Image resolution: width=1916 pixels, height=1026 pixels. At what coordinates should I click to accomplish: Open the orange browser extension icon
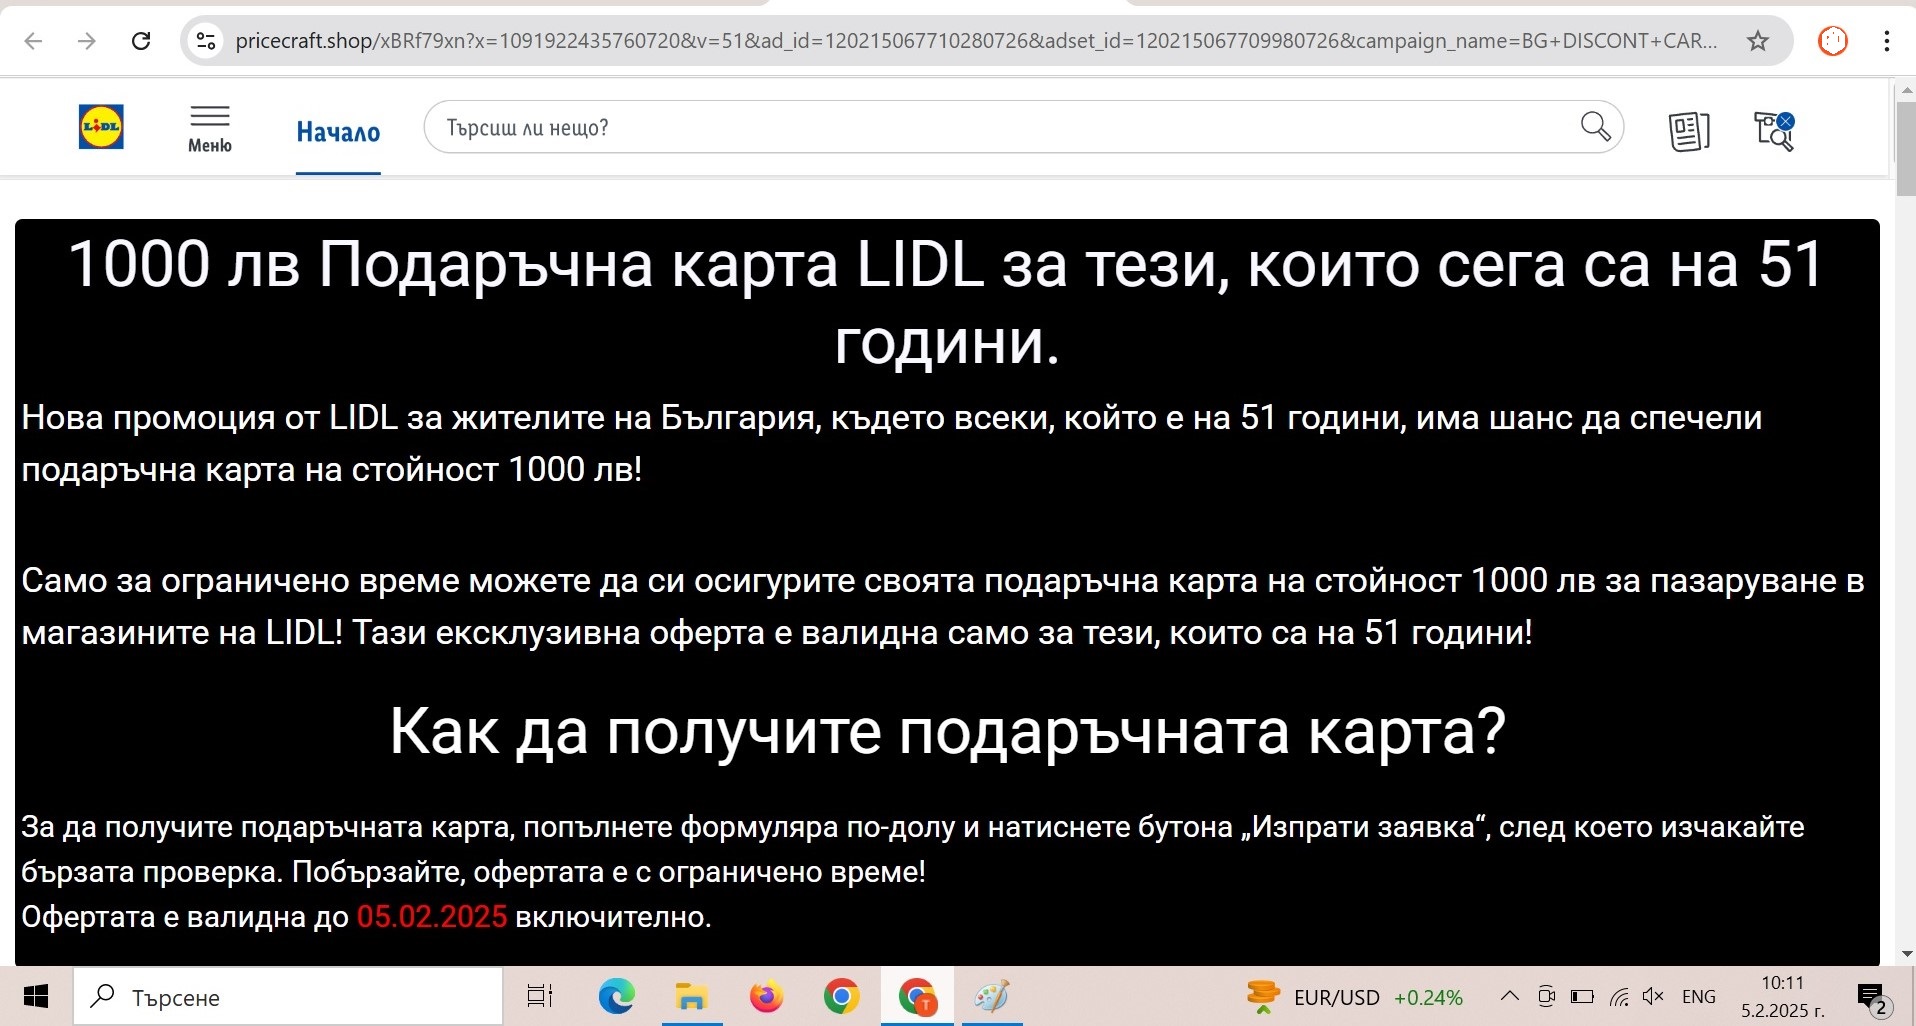coord(1832,41)
